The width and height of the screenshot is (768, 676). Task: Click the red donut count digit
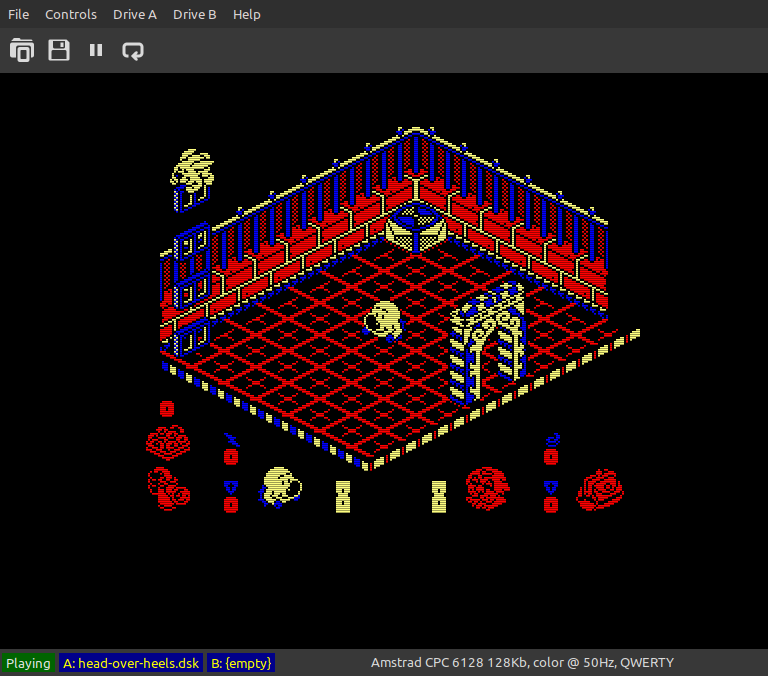167,409
